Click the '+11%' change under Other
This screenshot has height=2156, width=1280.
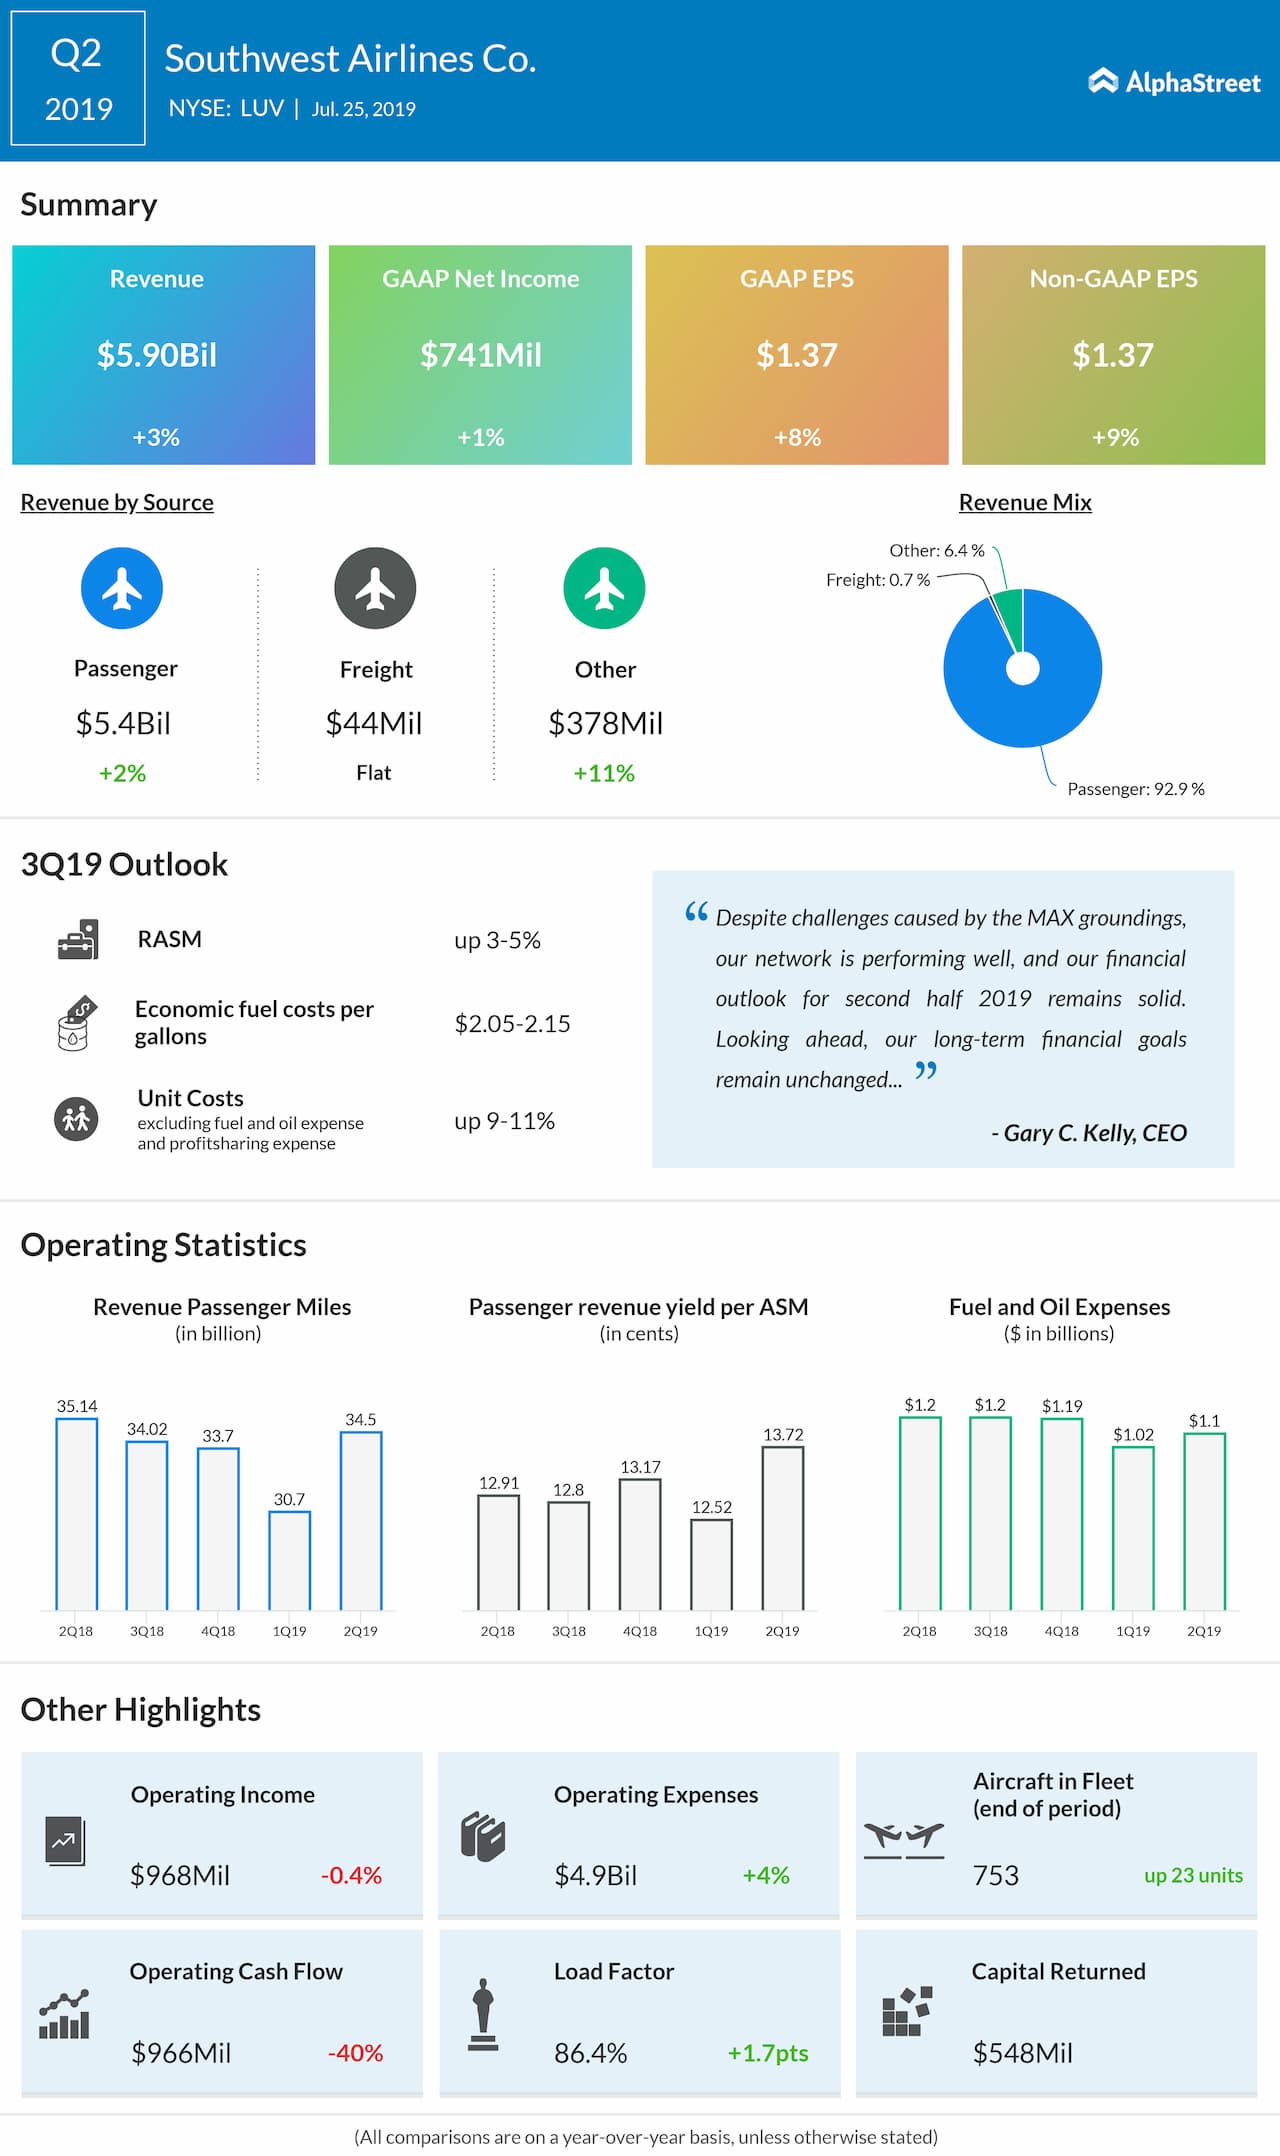(x=604, y=773)
